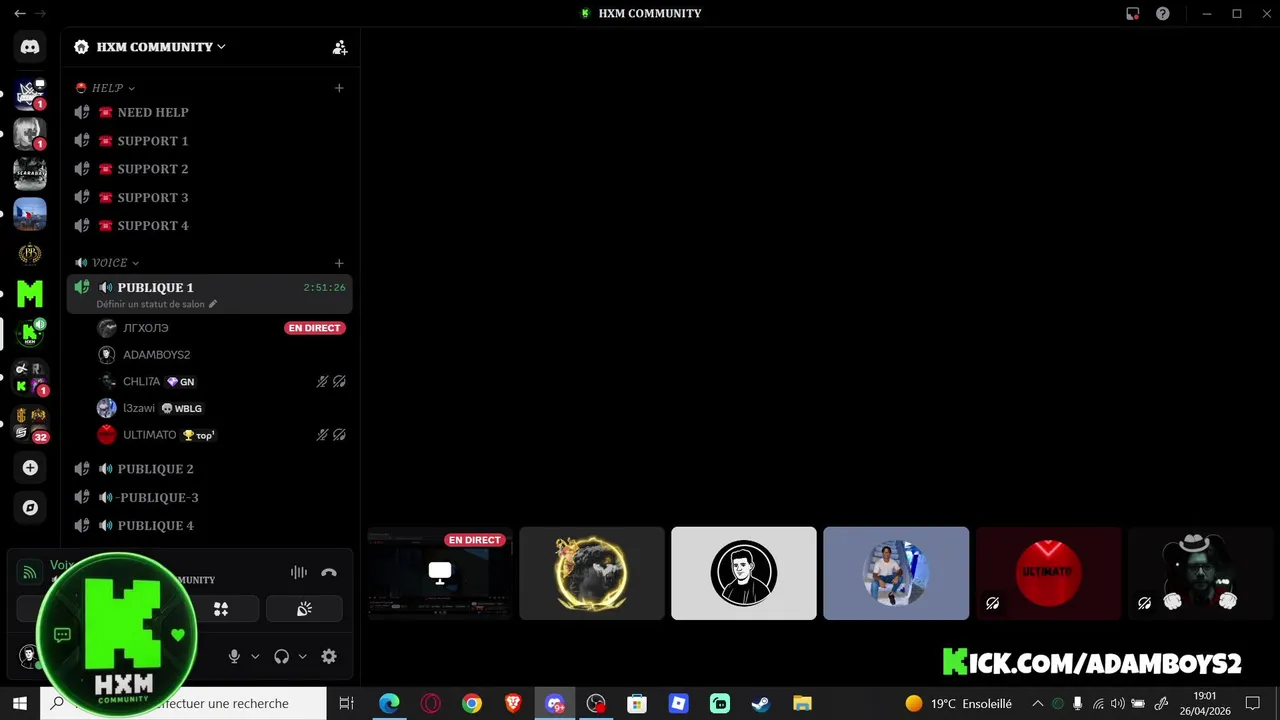Open the French flag server
Viewport: 1280px width, 720px height.
pos(30,214)
